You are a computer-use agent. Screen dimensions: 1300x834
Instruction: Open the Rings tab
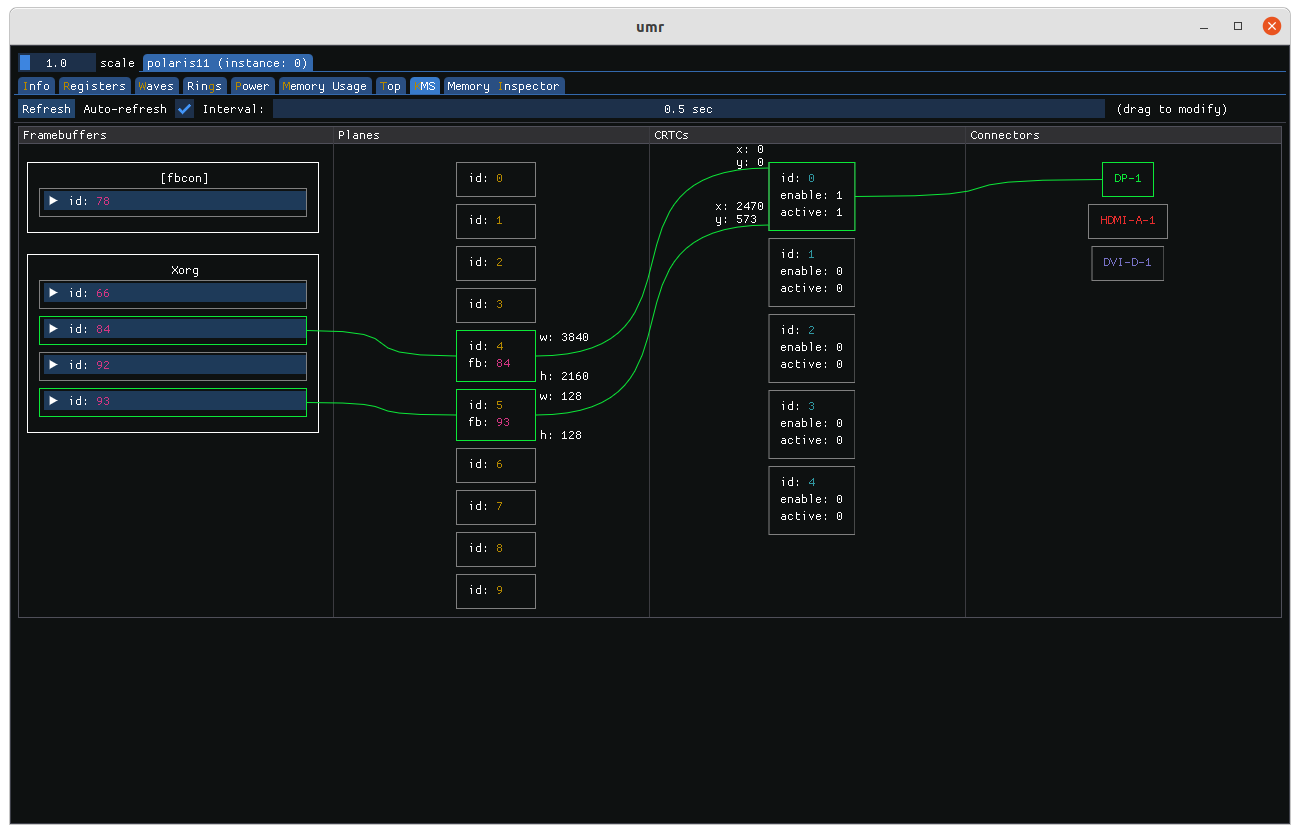(205, 86)
